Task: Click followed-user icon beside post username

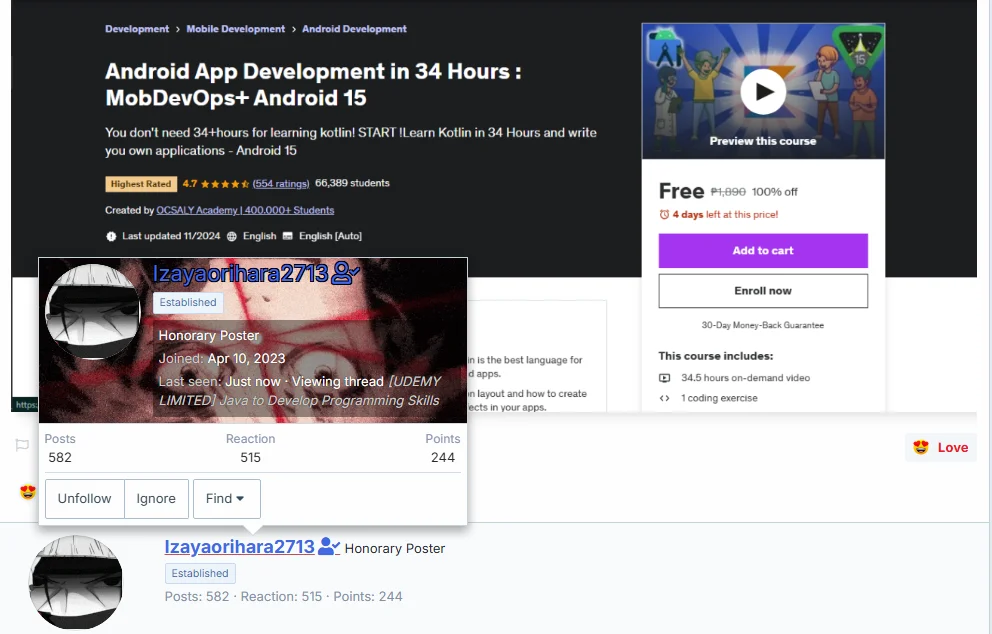Action: pos(329,547)
